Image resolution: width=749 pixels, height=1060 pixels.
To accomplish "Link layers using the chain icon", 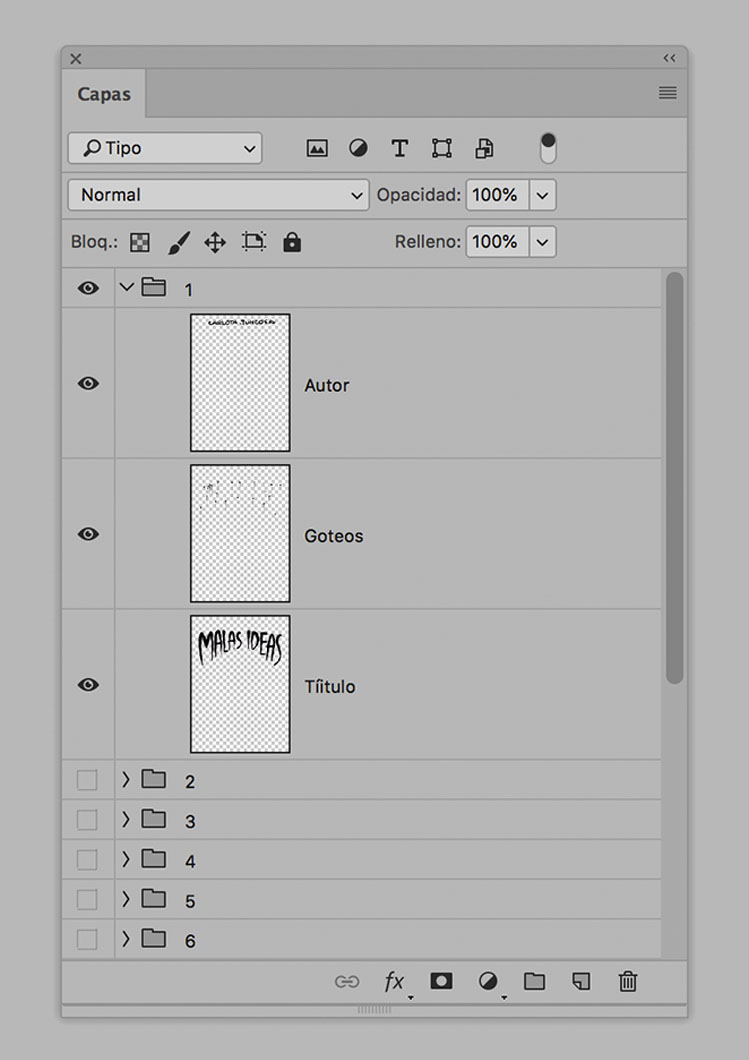I will coord(347,981).
